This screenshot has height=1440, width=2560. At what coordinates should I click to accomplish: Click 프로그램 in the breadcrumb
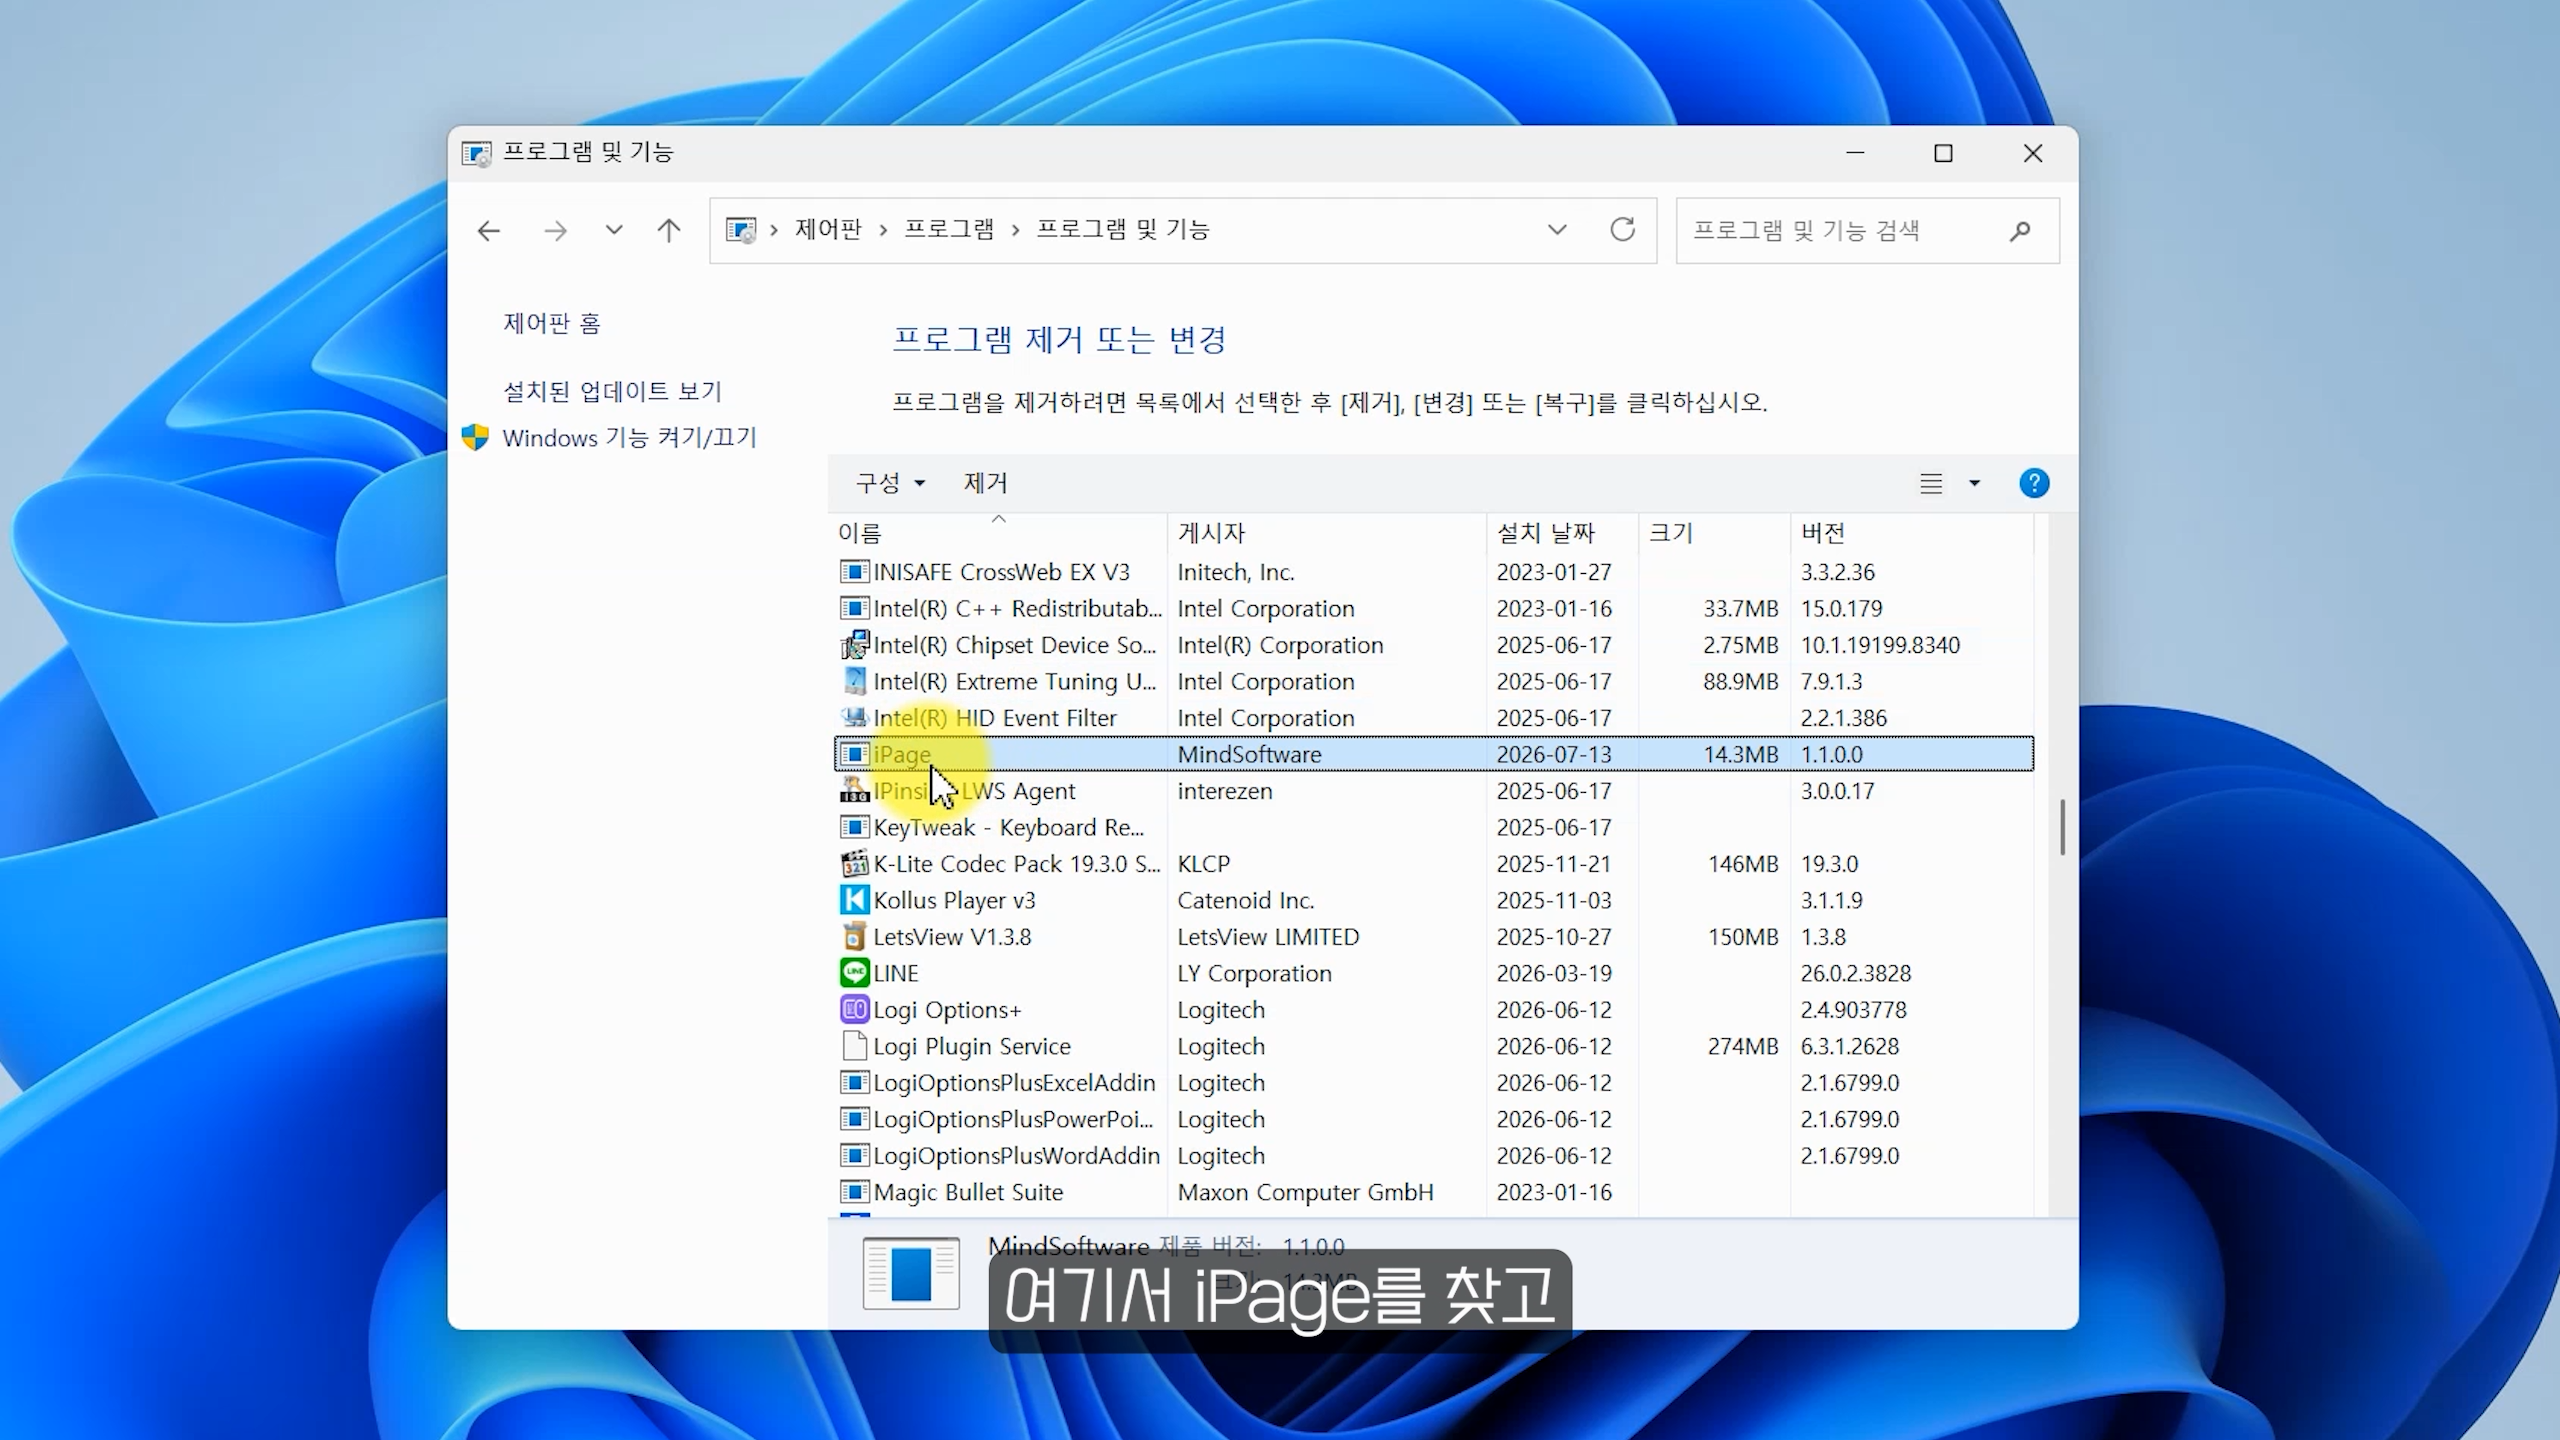[x=949, y=229]
